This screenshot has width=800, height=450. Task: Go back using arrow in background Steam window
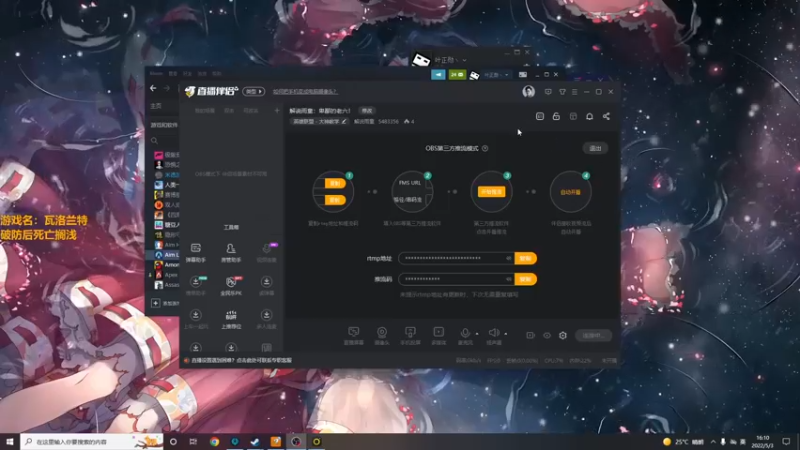tap(153, 88)
